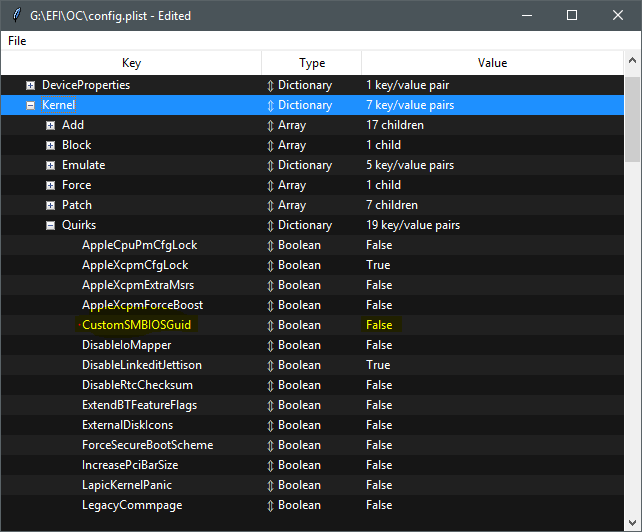
Task: Click the Value column header
Action: coord(492,63)
